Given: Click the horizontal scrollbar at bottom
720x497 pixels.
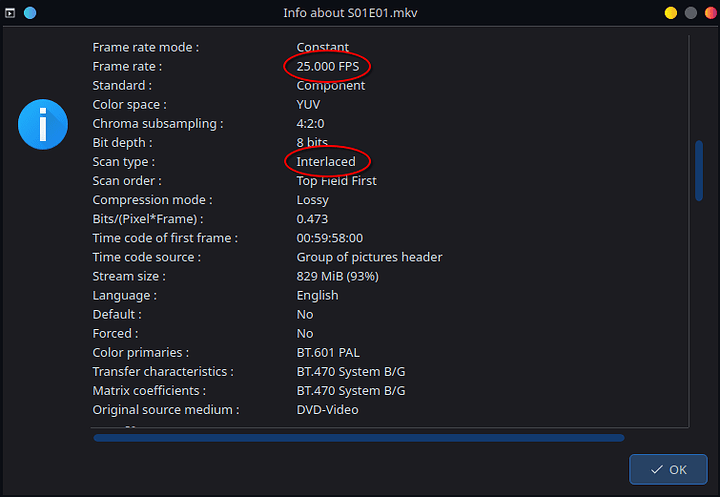Looking at the screenshot, I should pos(358,437).
